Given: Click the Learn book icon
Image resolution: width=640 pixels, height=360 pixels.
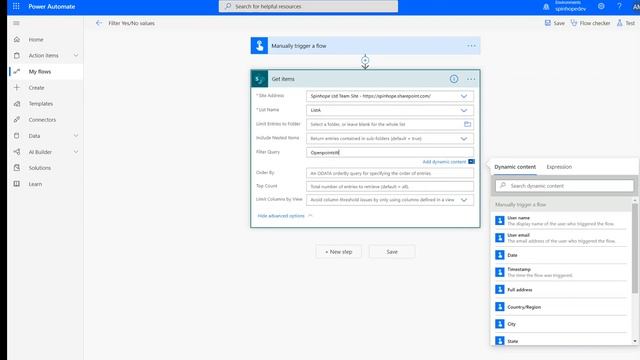Looking at the screenshot, I should coord(17,184).
